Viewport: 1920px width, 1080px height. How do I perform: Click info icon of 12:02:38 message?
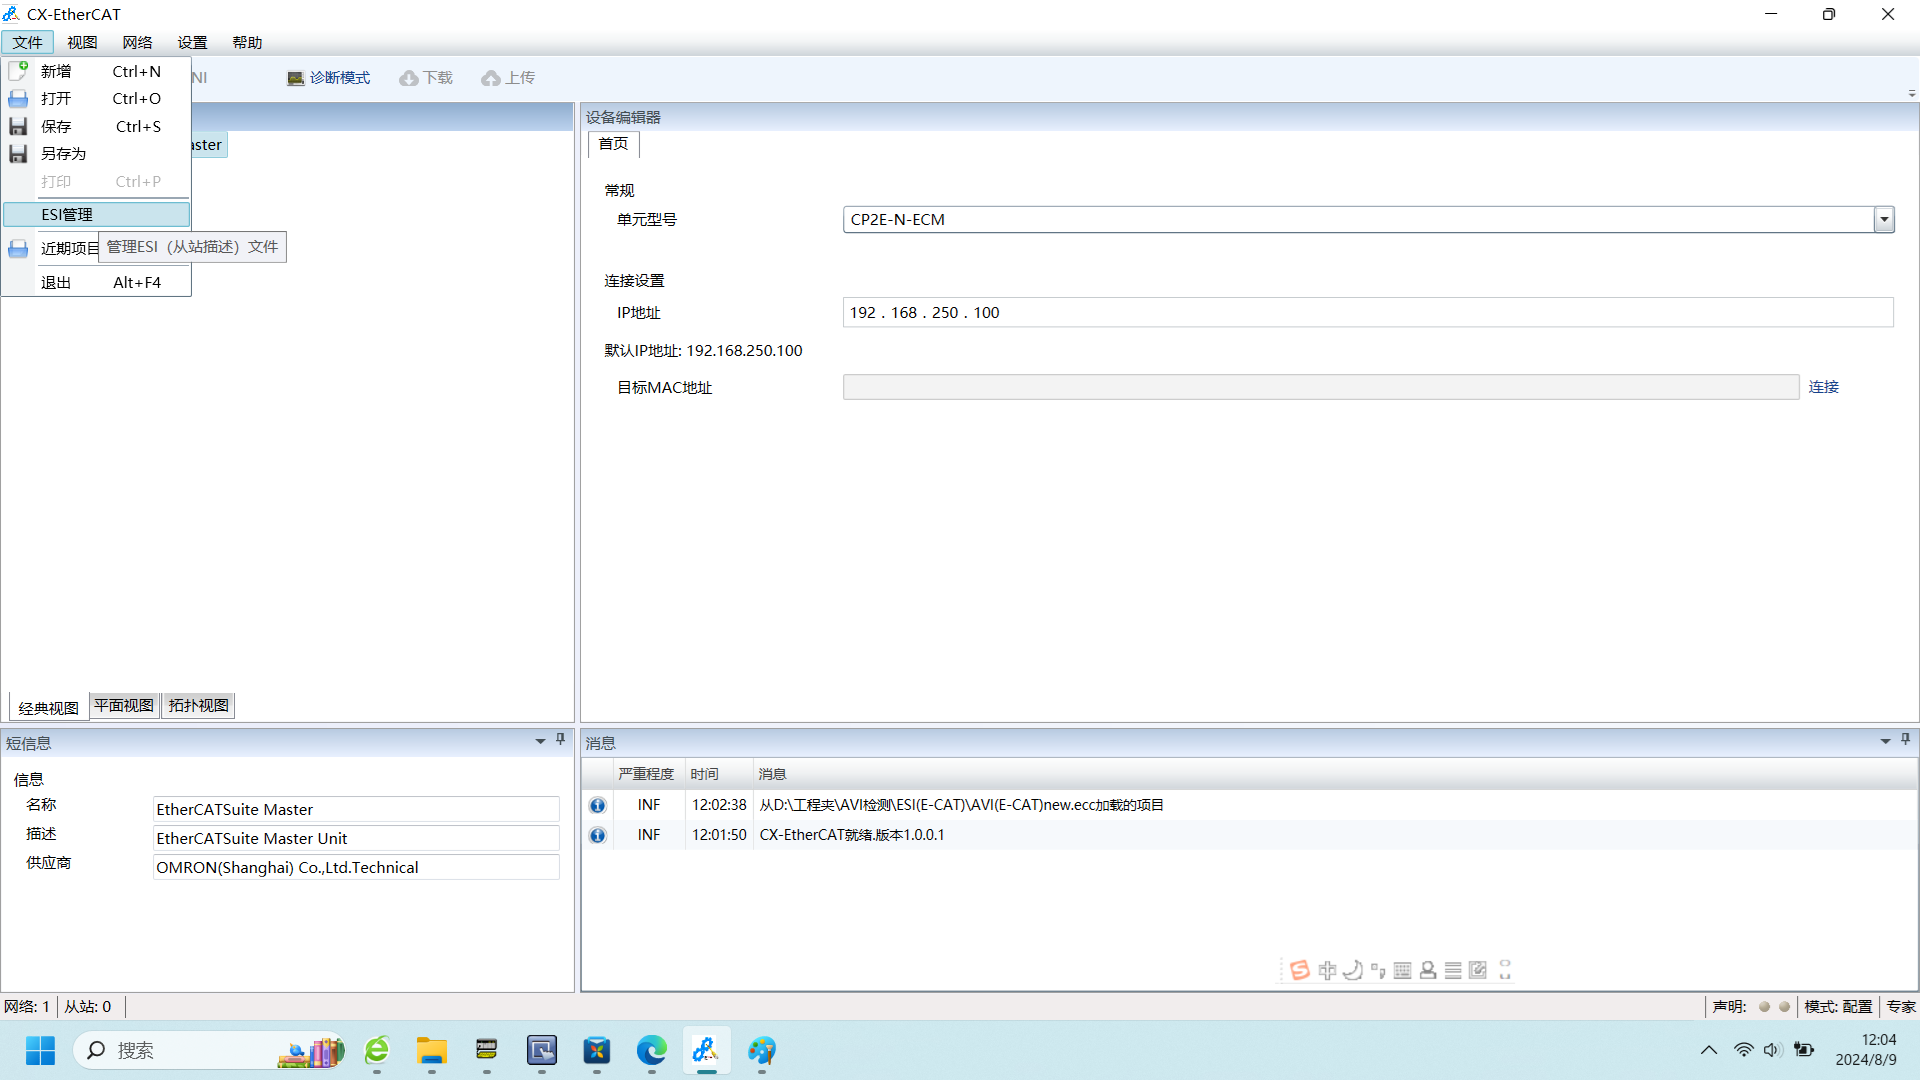tap(597, 805)
